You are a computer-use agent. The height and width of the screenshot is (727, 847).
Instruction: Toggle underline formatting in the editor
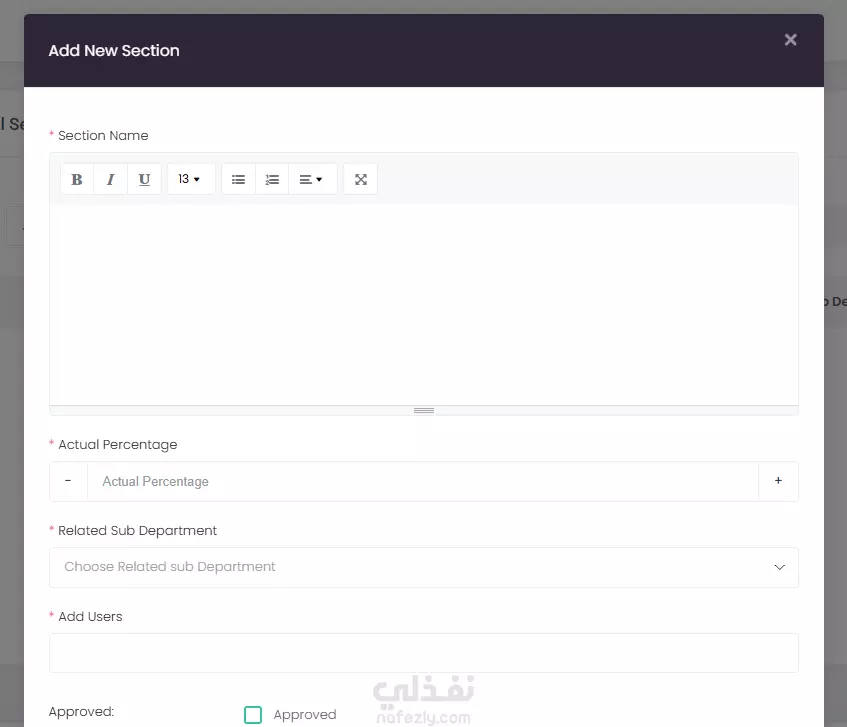[x=144, y=179]
